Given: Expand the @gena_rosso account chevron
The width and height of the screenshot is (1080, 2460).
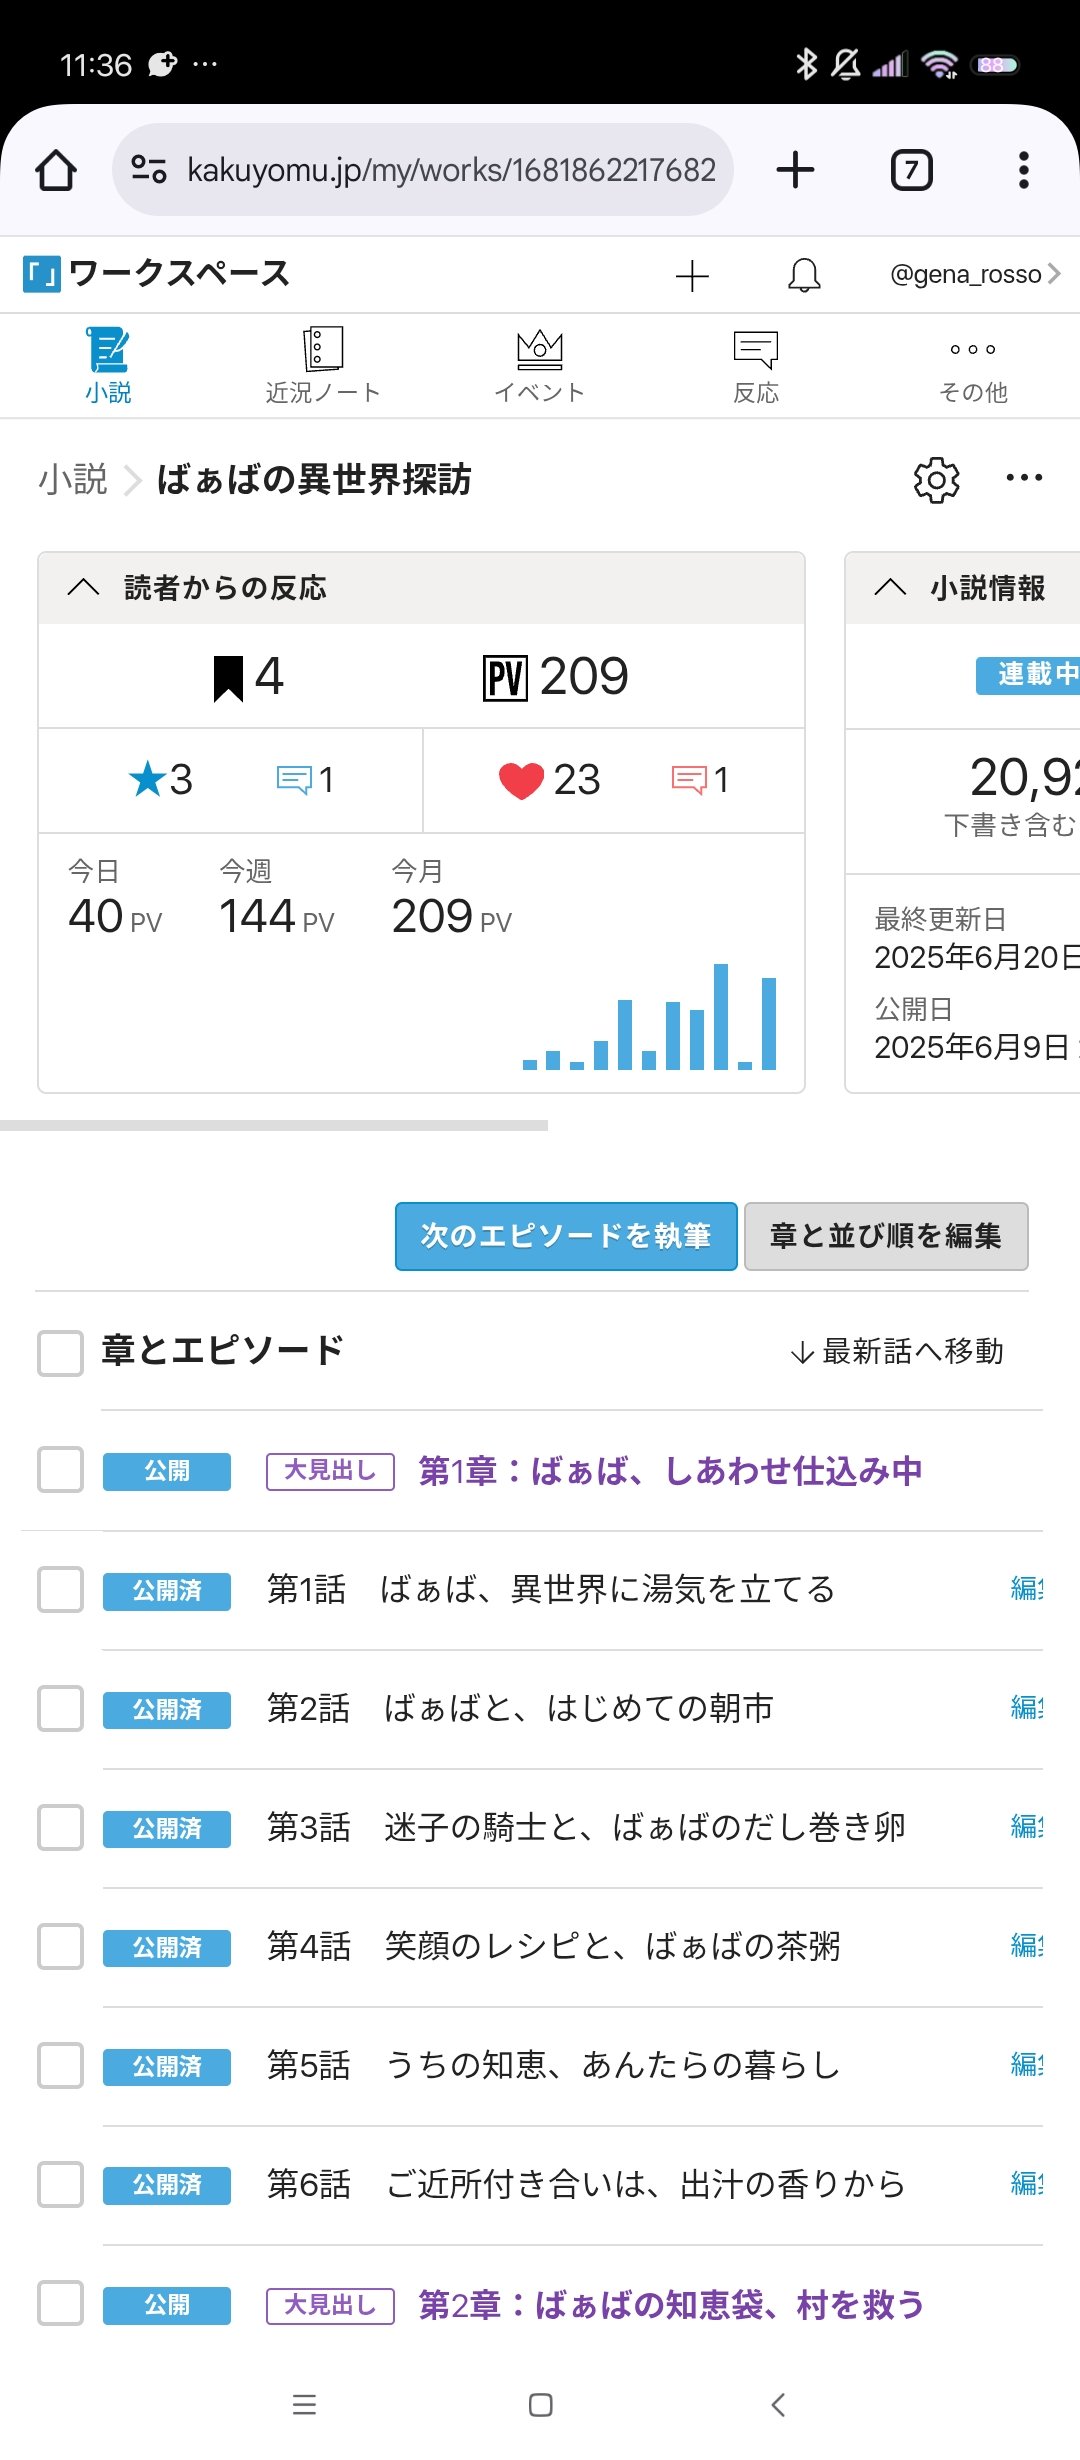Looking at the screenshot, I should click(1053, 274).
